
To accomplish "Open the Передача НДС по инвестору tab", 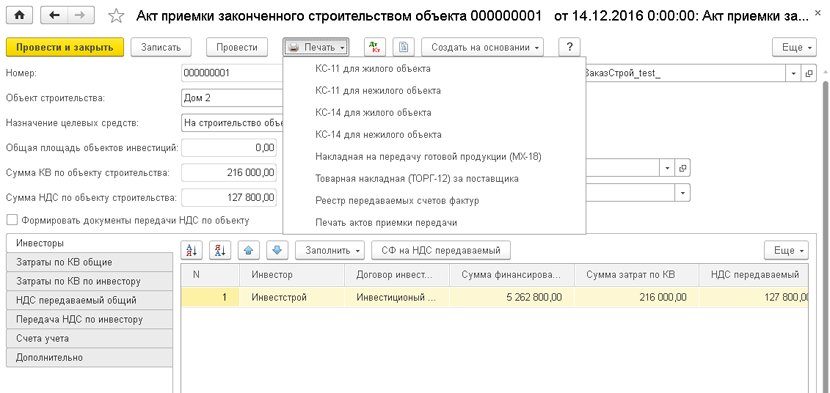I will click(x=89, y=319).
